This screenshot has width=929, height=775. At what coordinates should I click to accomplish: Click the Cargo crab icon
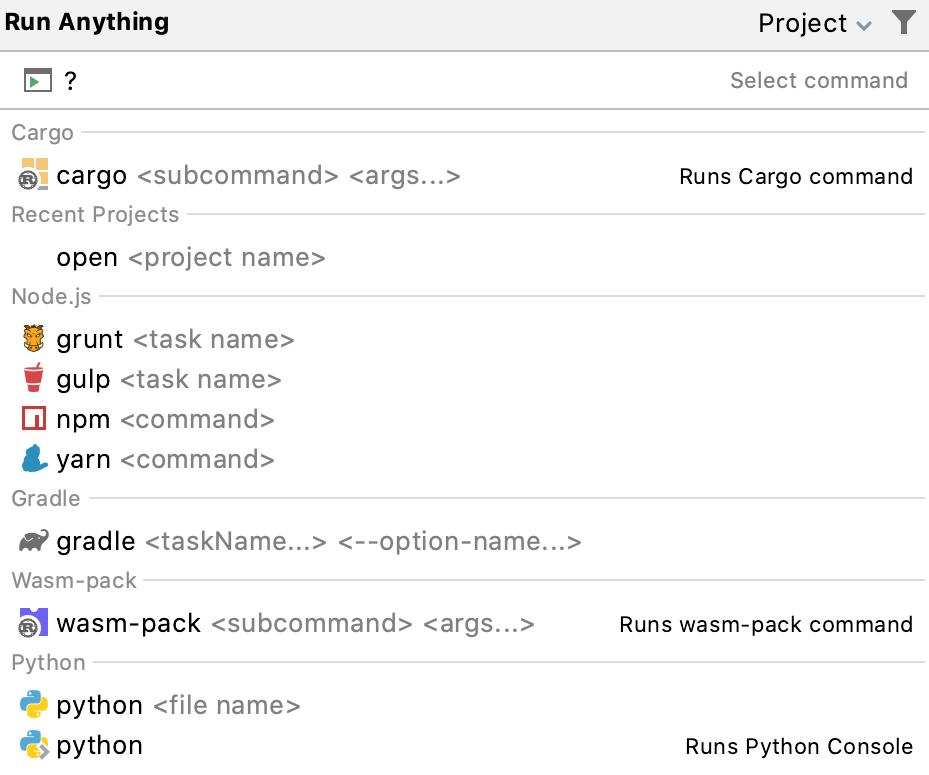coord(31,175)
